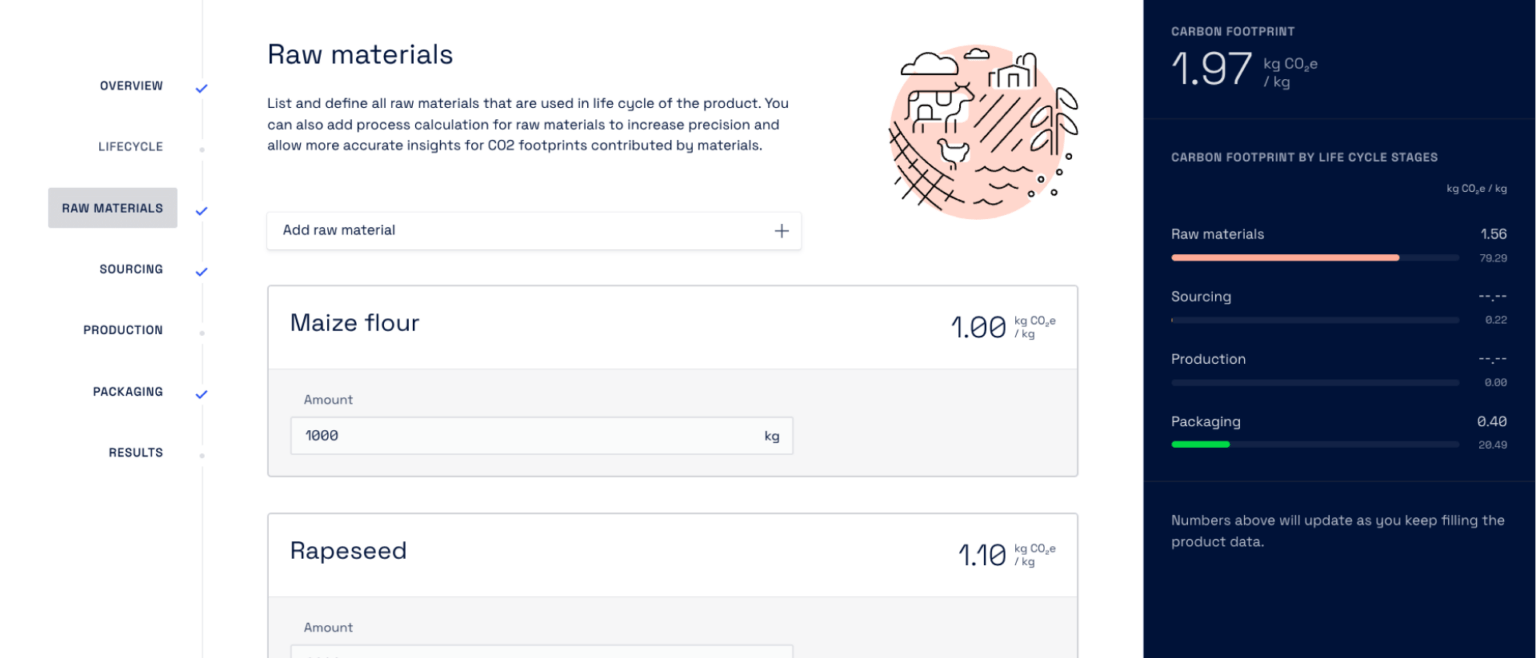Screen dimensions: 1536x658
Task: Click the checkmark beside the Overview step
Action: click(201, 88)
